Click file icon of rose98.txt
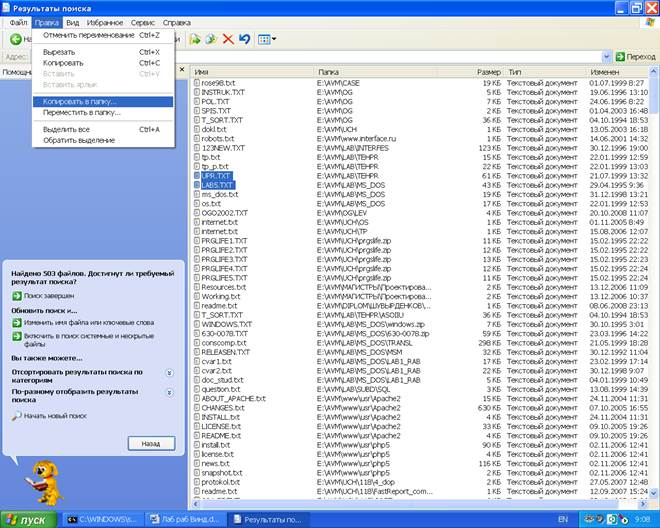Image resolution: width=660 pixels, height=528 pixels. (x=197, y=83)
